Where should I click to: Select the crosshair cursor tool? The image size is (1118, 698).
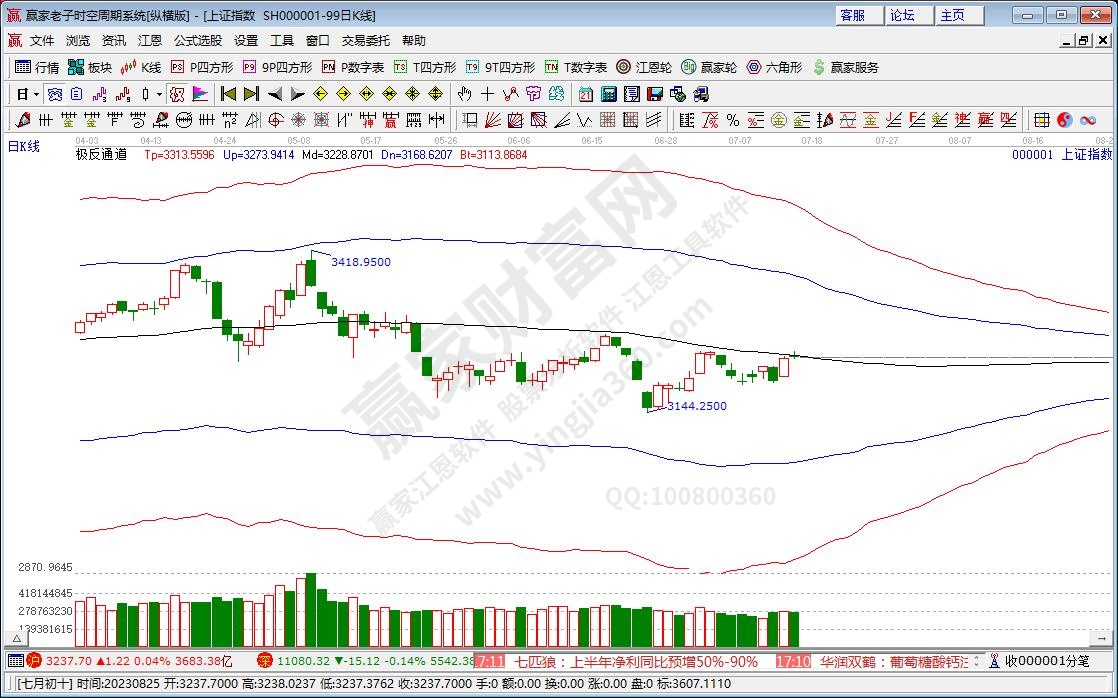487,94
